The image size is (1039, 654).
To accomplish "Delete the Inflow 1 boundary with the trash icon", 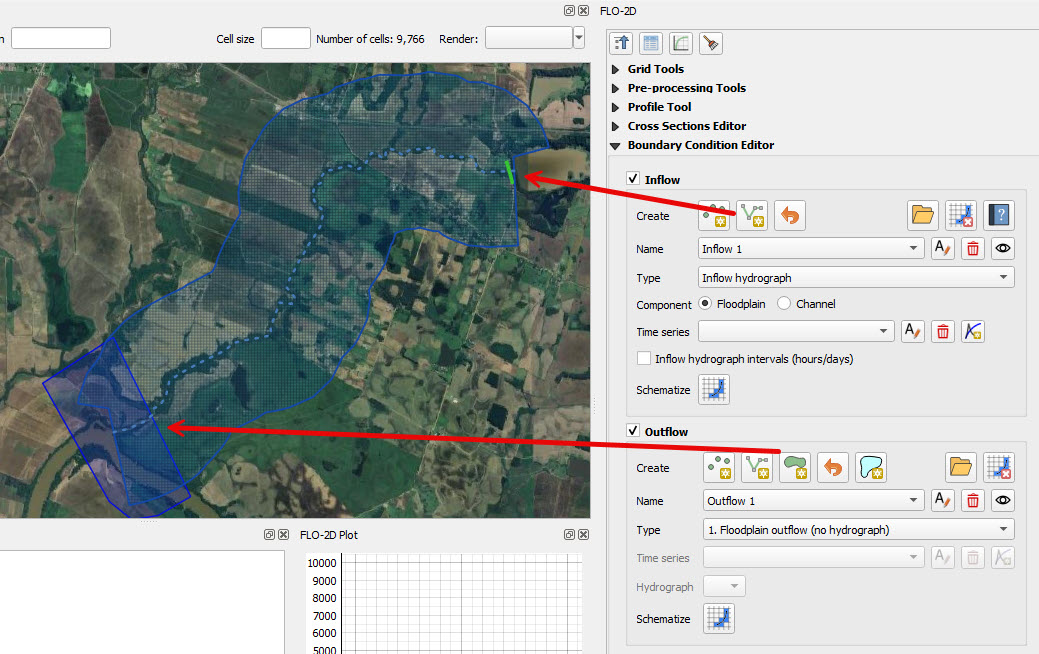I will (971, 249).
